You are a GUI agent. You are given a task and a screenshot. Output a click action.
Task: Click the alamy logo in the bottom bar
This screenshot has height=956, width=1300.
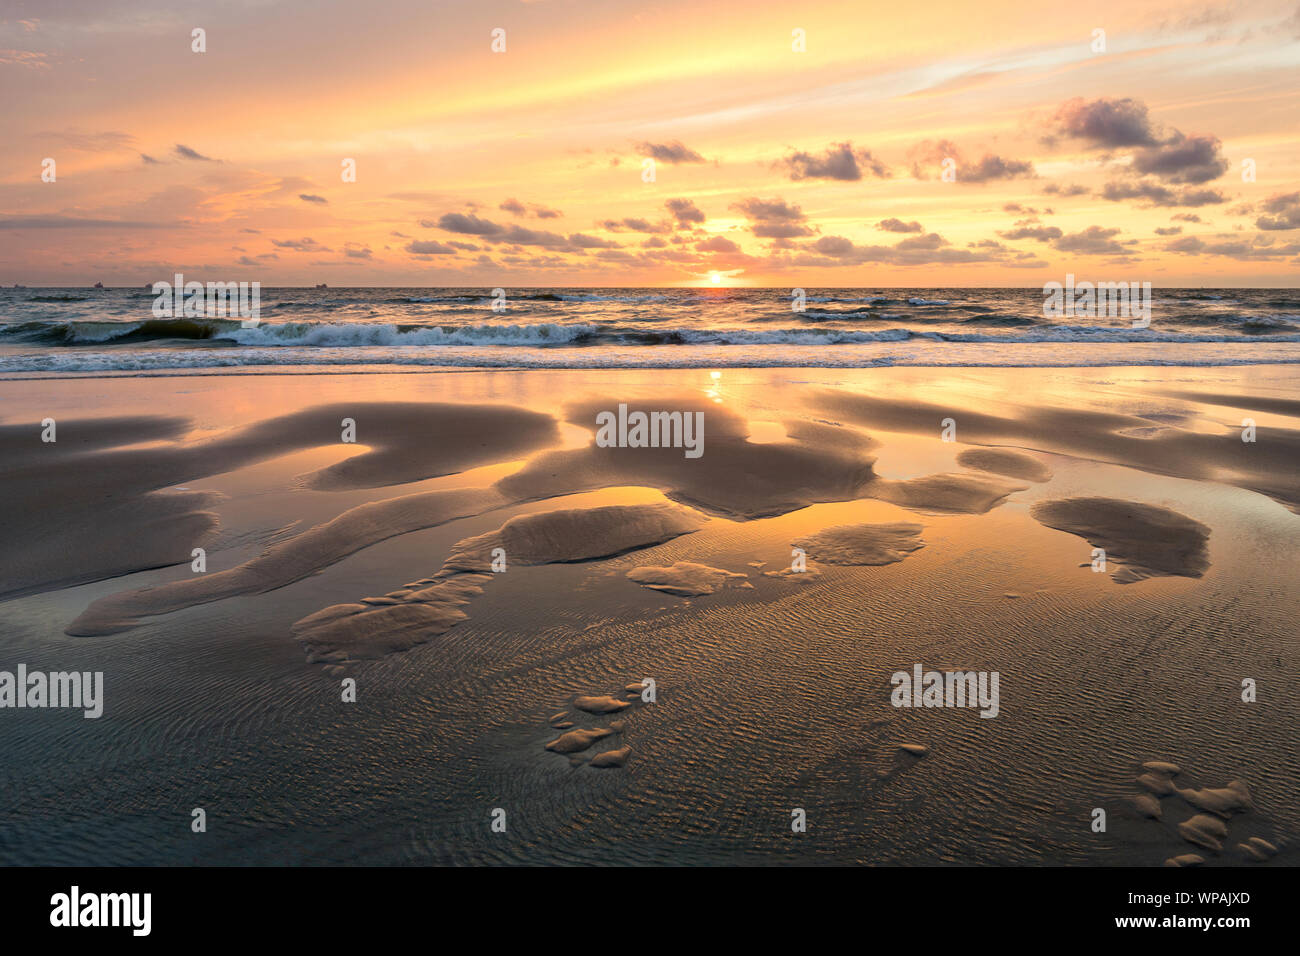[101, 912]
